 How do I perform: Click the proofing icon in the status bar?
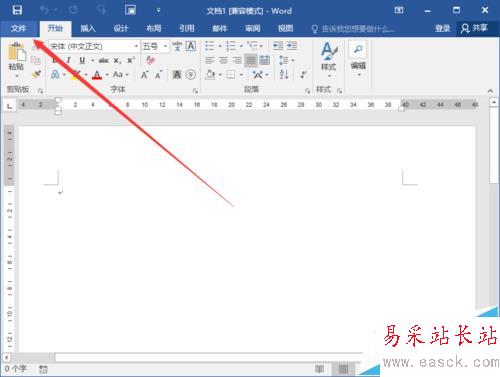click(43, 369)
